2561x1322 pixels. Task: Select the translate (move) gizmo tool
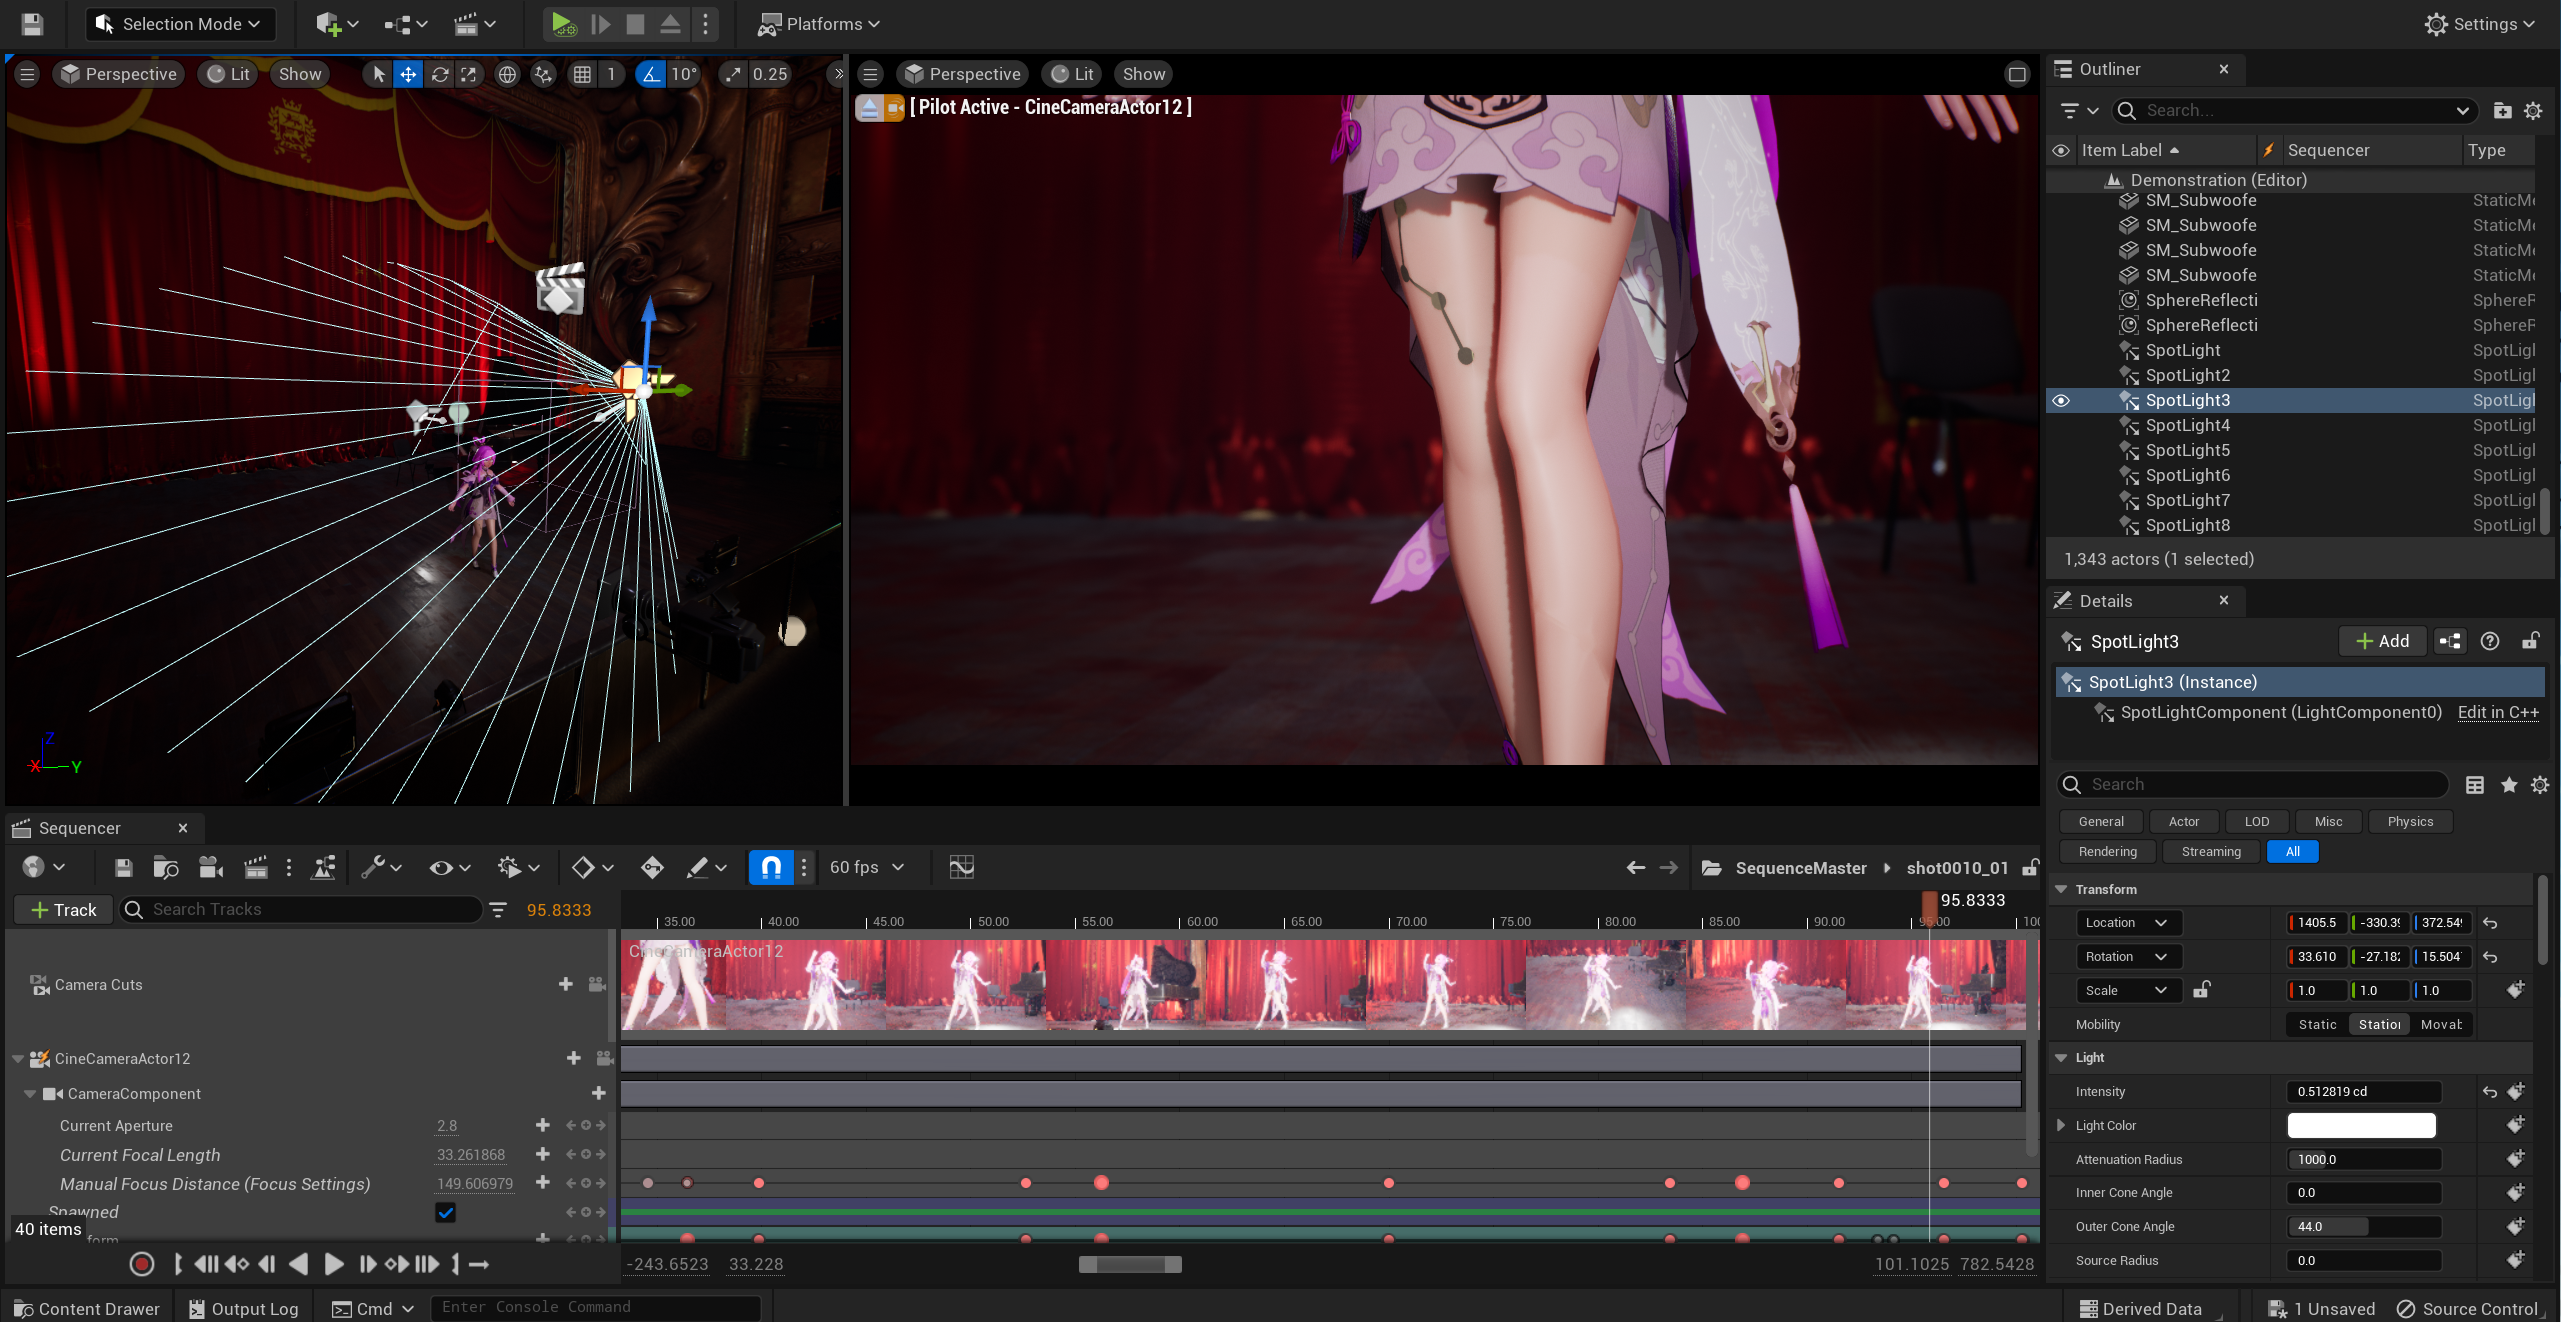click(x=408, y=74)
